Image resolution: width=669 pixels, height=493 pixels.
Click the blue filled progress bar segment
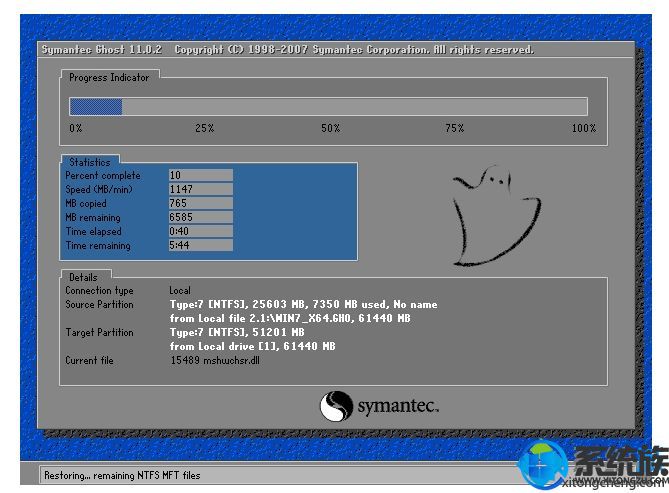(x=96, y=107)
